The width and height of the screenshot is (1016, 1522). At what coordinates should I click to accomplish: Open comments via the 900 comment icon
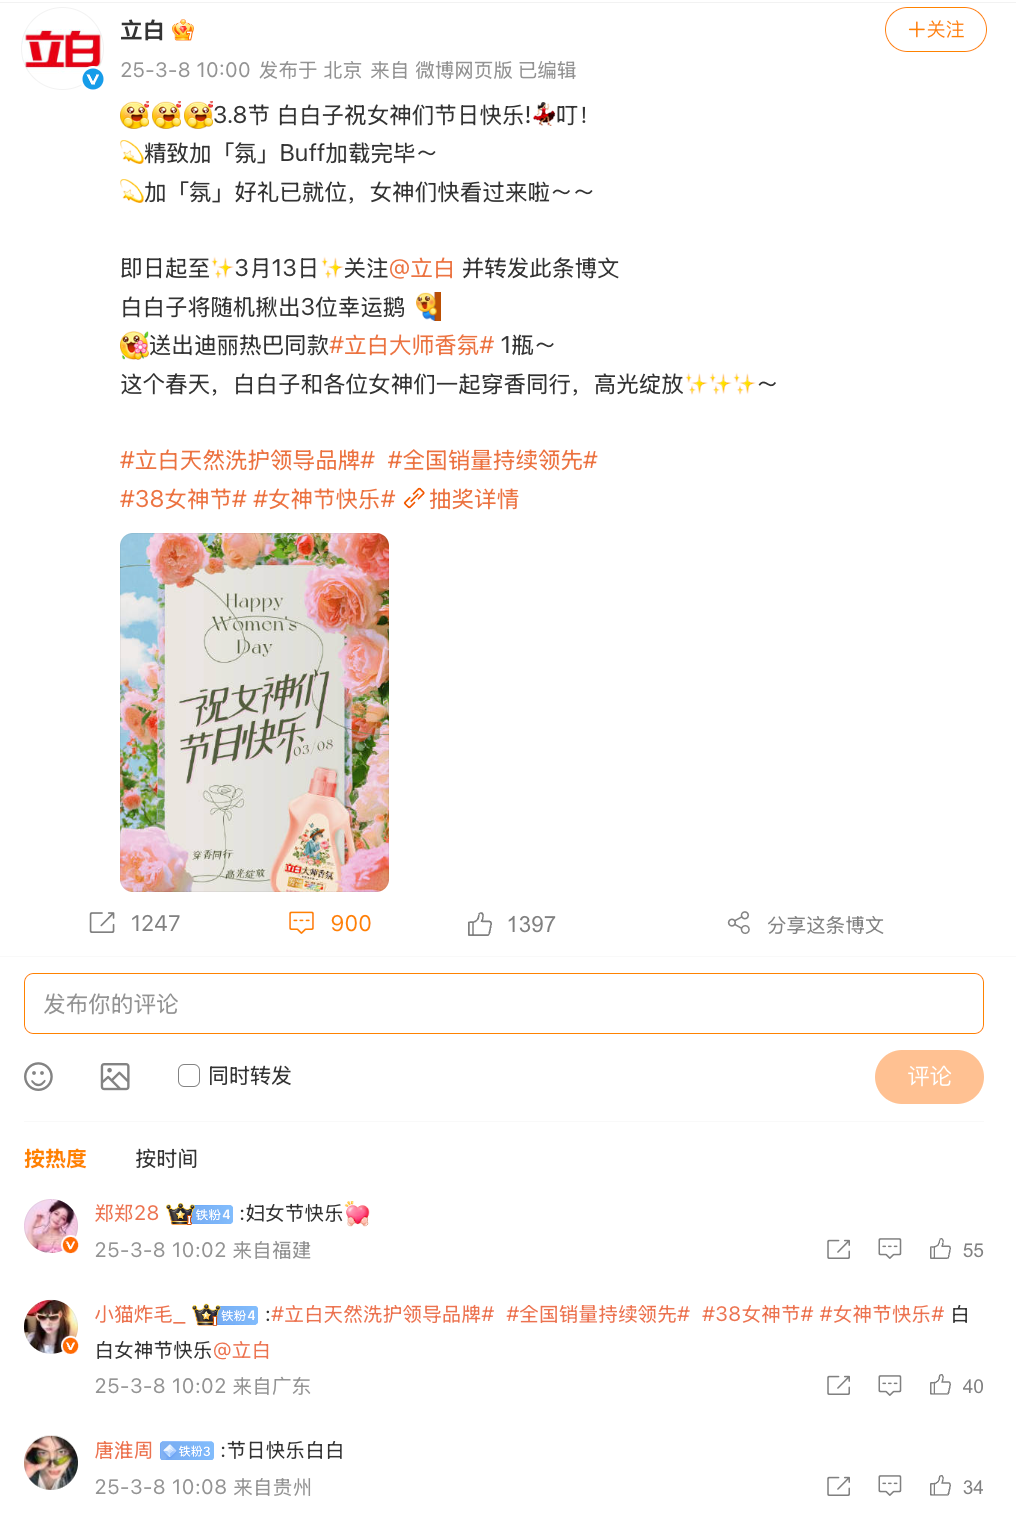[x=301, y=923]
